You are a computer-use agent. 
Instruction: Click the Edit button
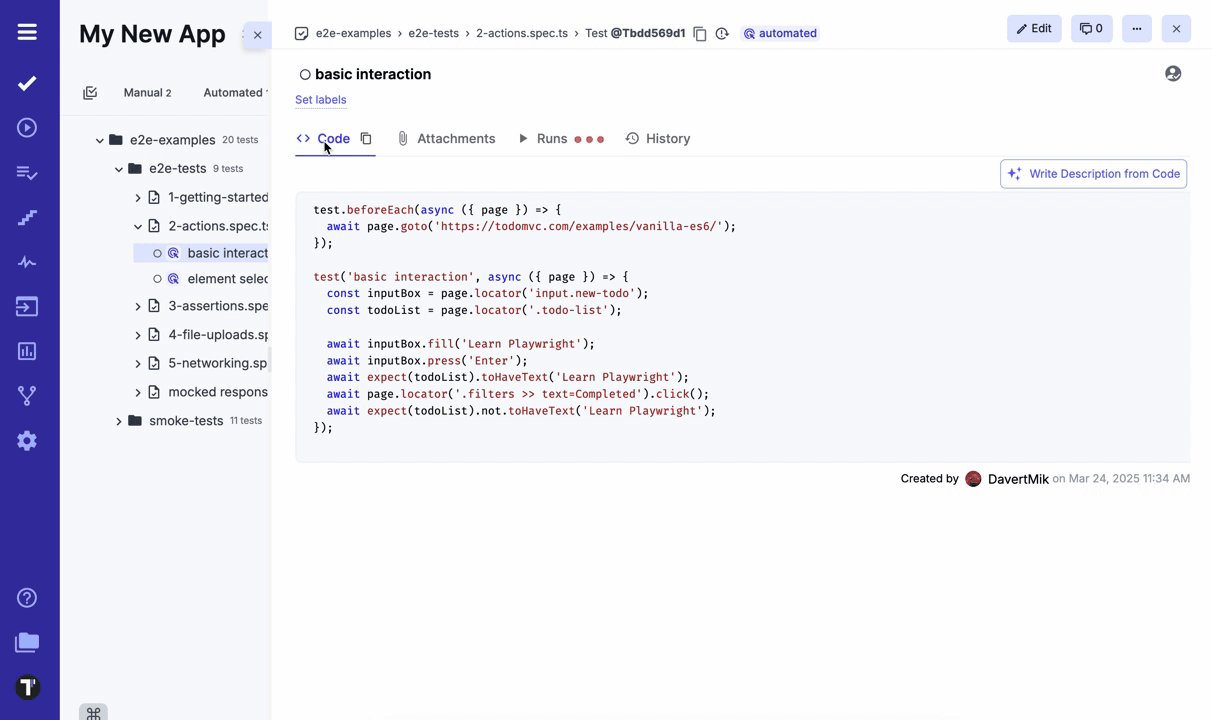(1034, 29)
